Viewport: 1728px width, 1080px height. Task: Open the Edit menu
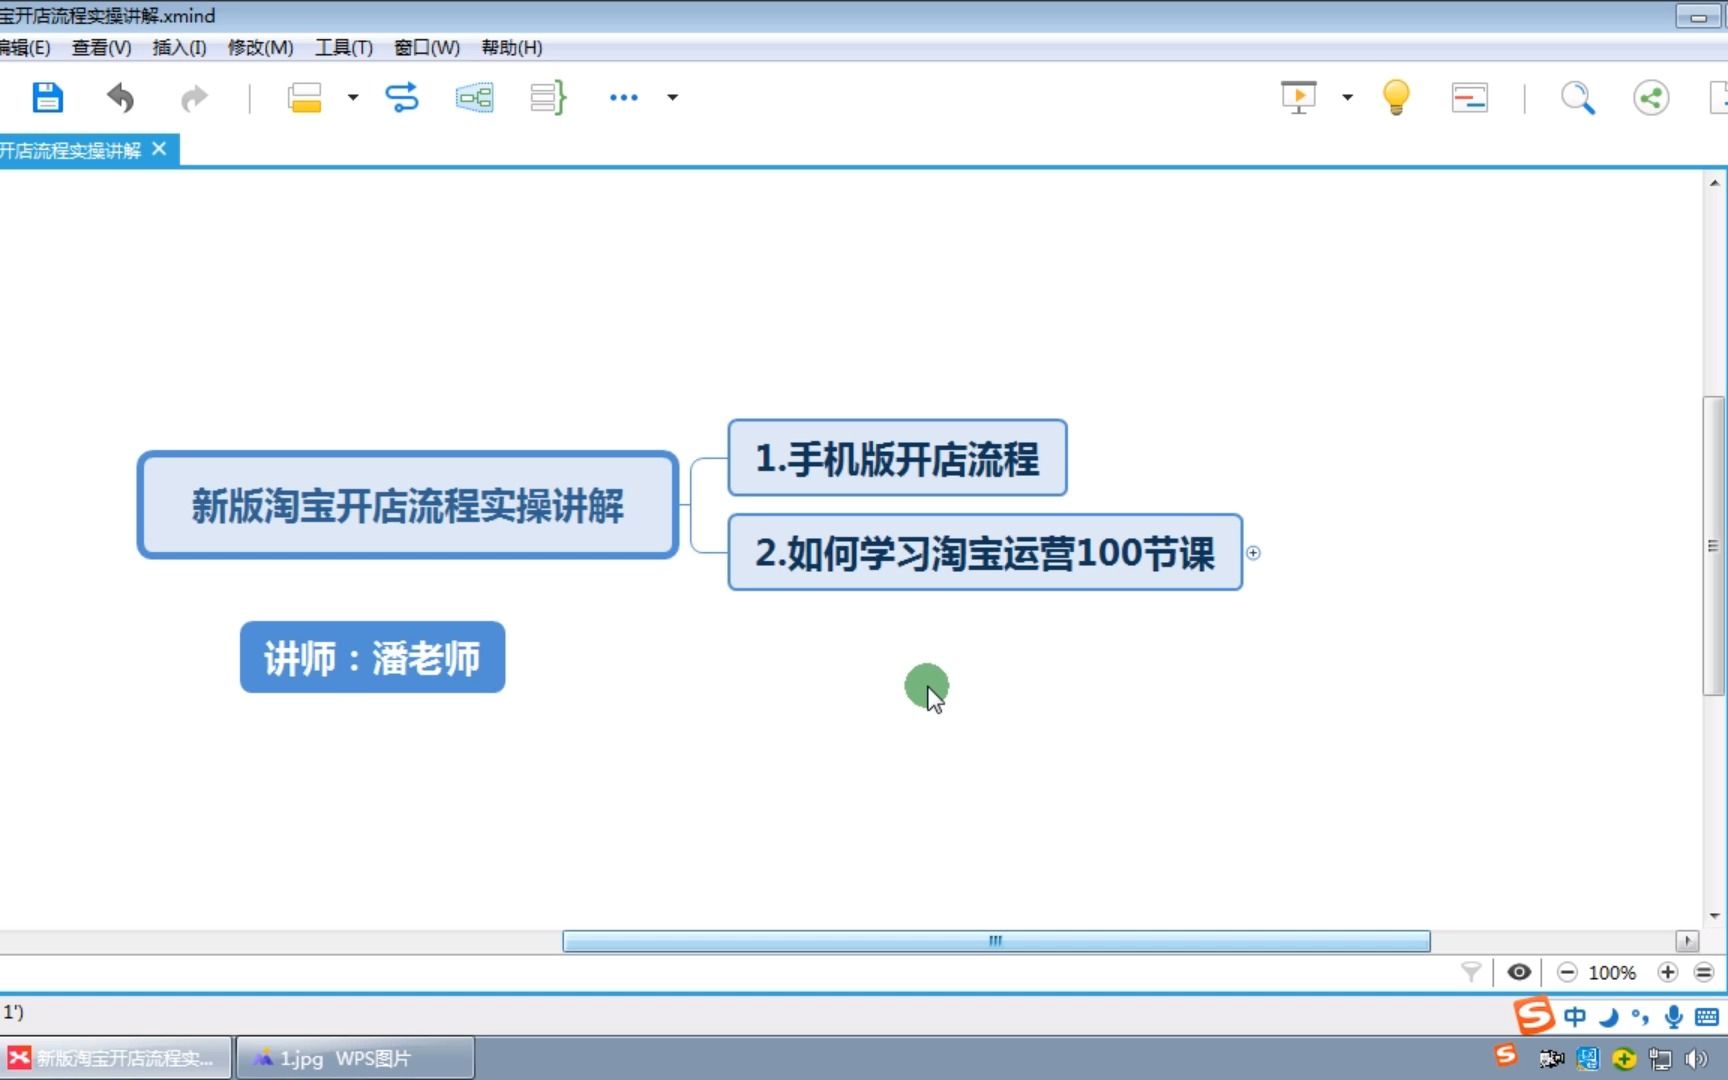click(x=24, y=47)
